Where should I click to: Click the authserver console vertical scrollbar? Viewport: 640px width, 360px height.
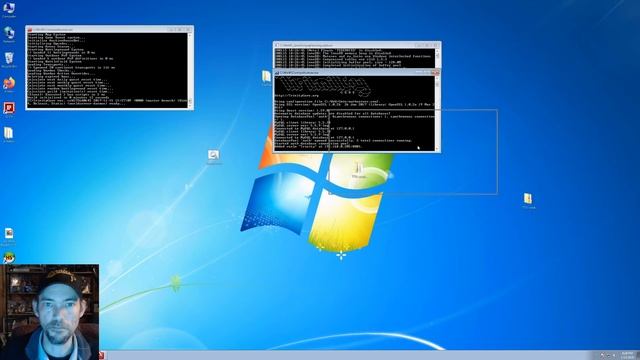438,113
